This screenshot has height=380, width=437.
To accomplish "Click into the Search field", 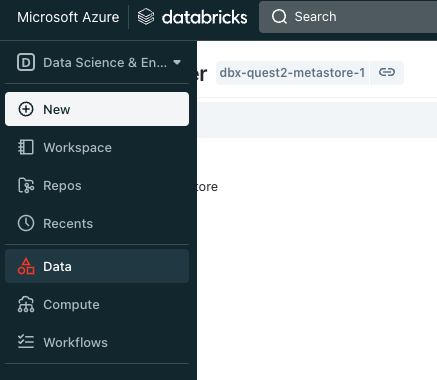I will click(x=348, y=17).
